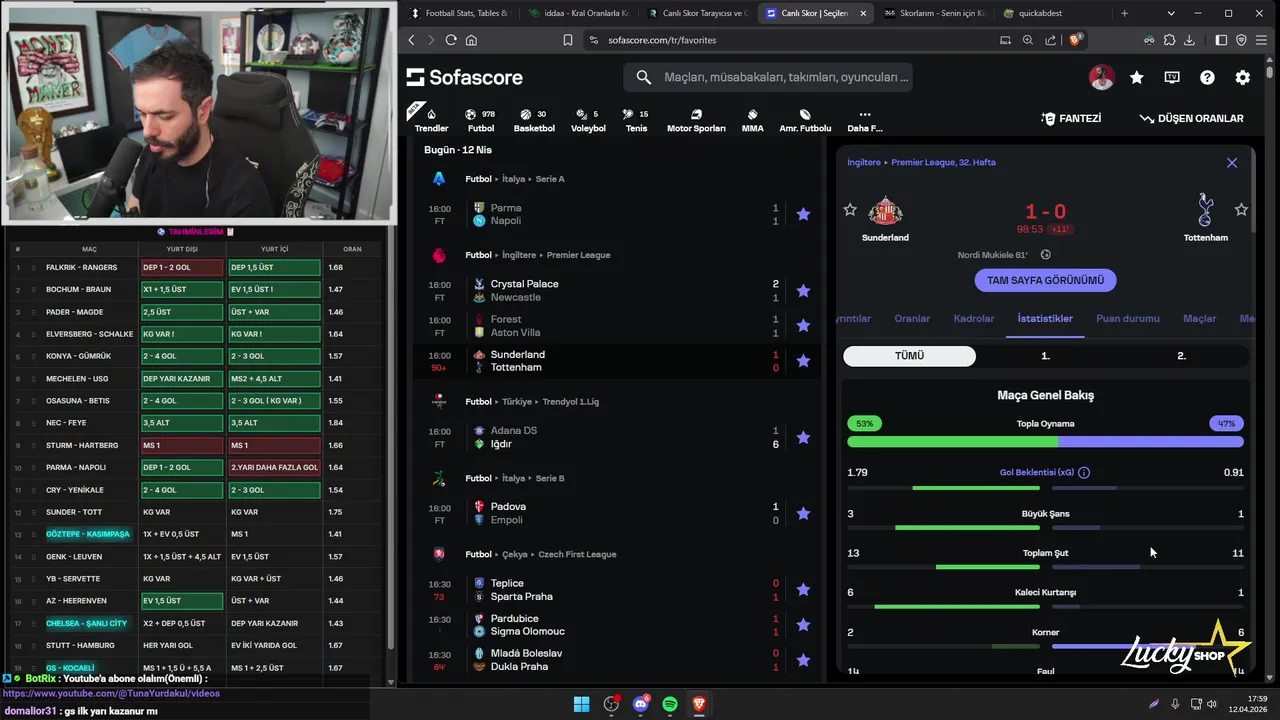Image resolution: width=1280 pixels, height=720 pixels.
Task: Expand the Daha Fazla sports menu
Action: point(865,119)
